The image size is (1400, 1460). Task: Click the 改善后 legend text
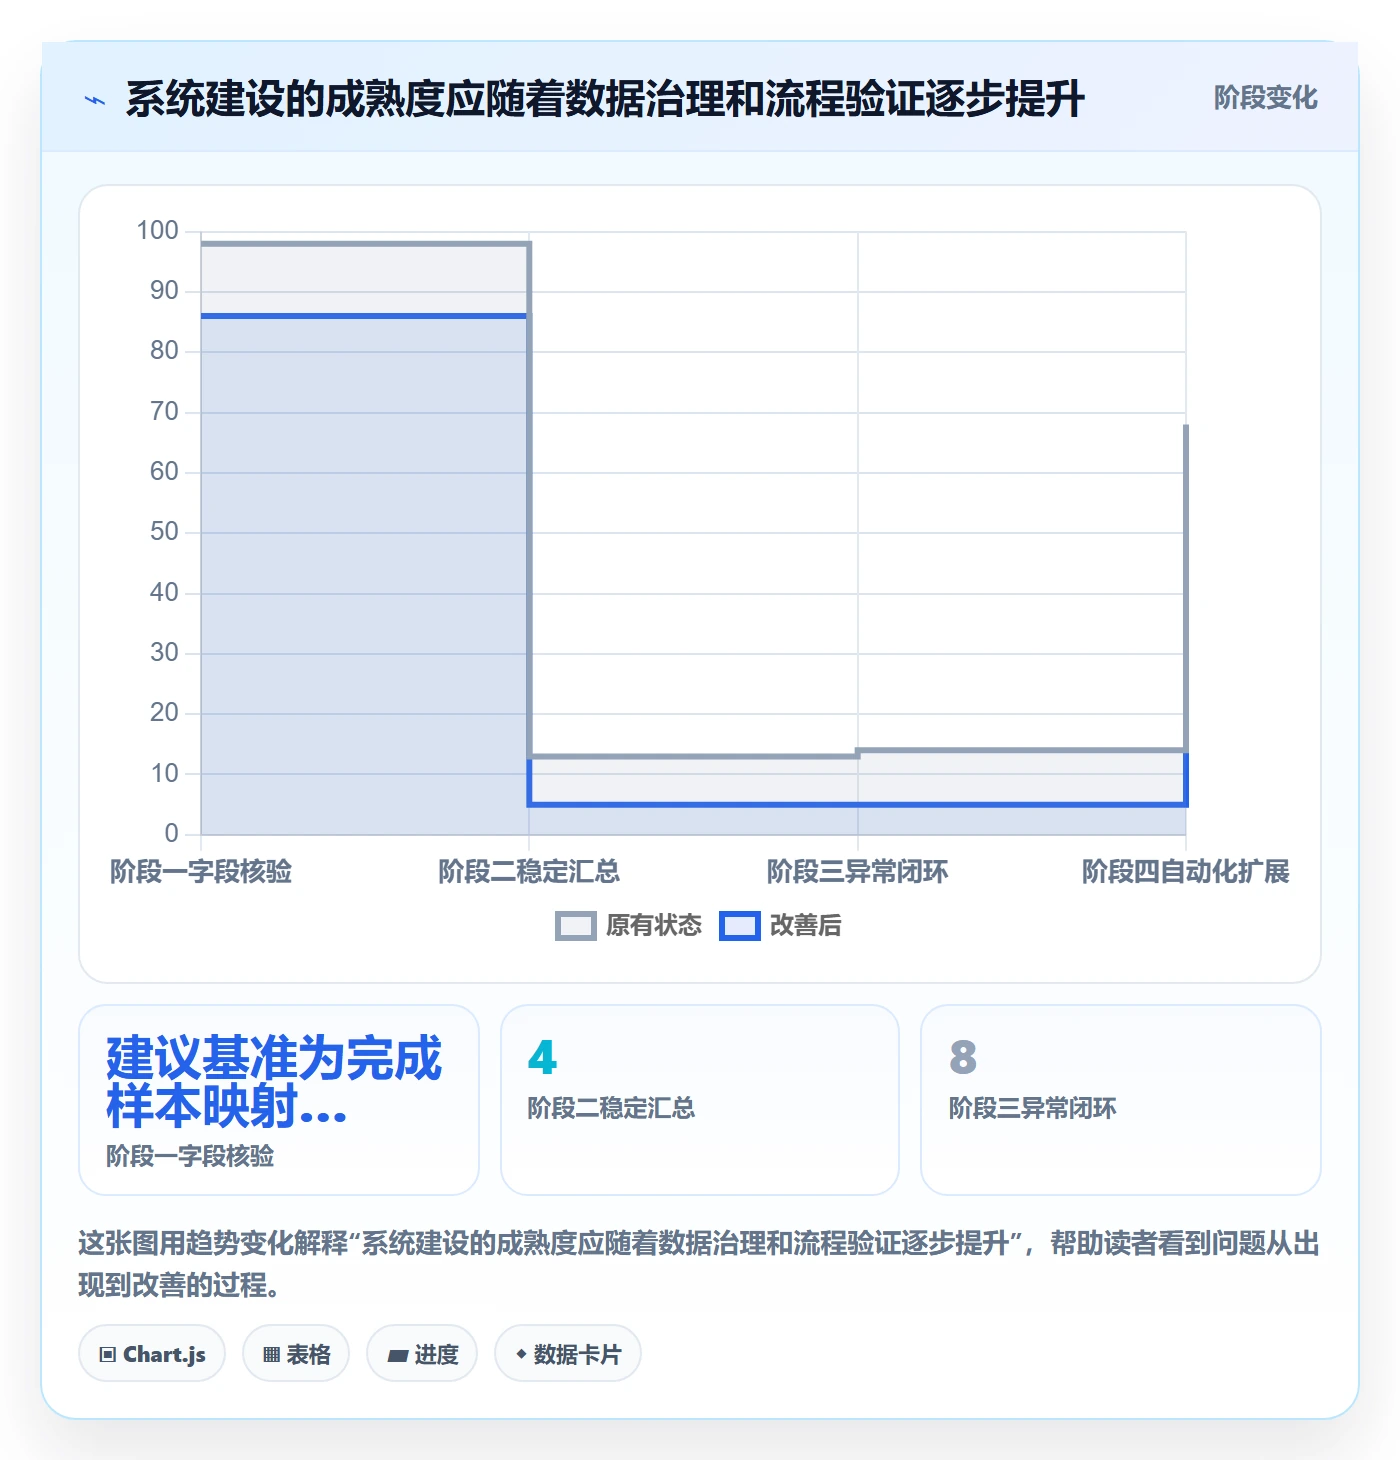tap(805, 926)
